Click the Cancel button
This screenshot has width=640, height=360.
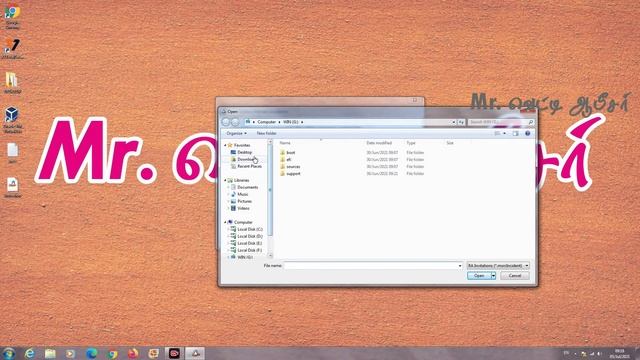coord(515,276)
